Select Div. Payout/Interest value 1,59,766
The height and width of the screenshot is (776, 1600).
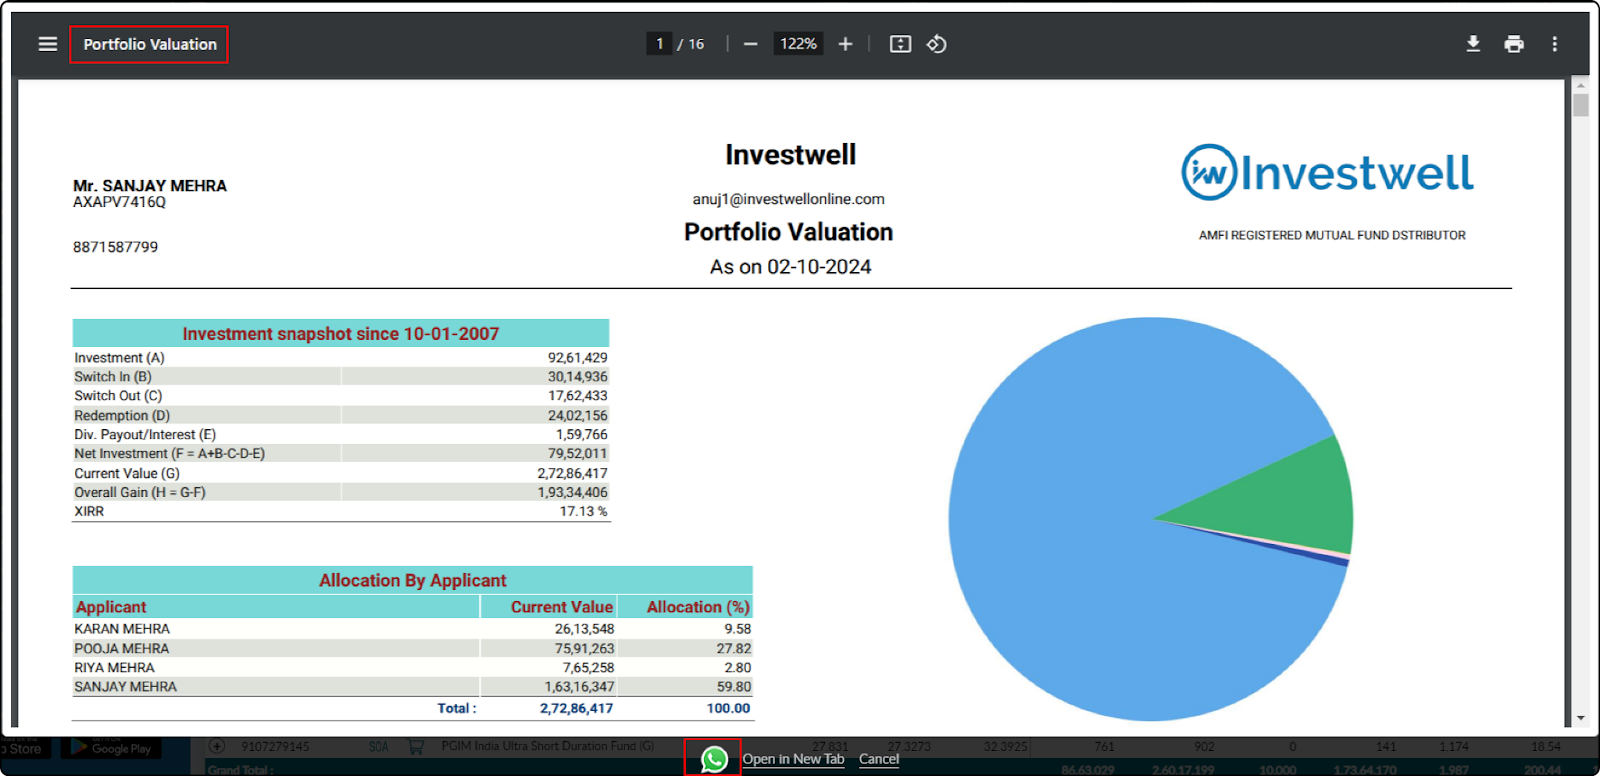[581, 434]
